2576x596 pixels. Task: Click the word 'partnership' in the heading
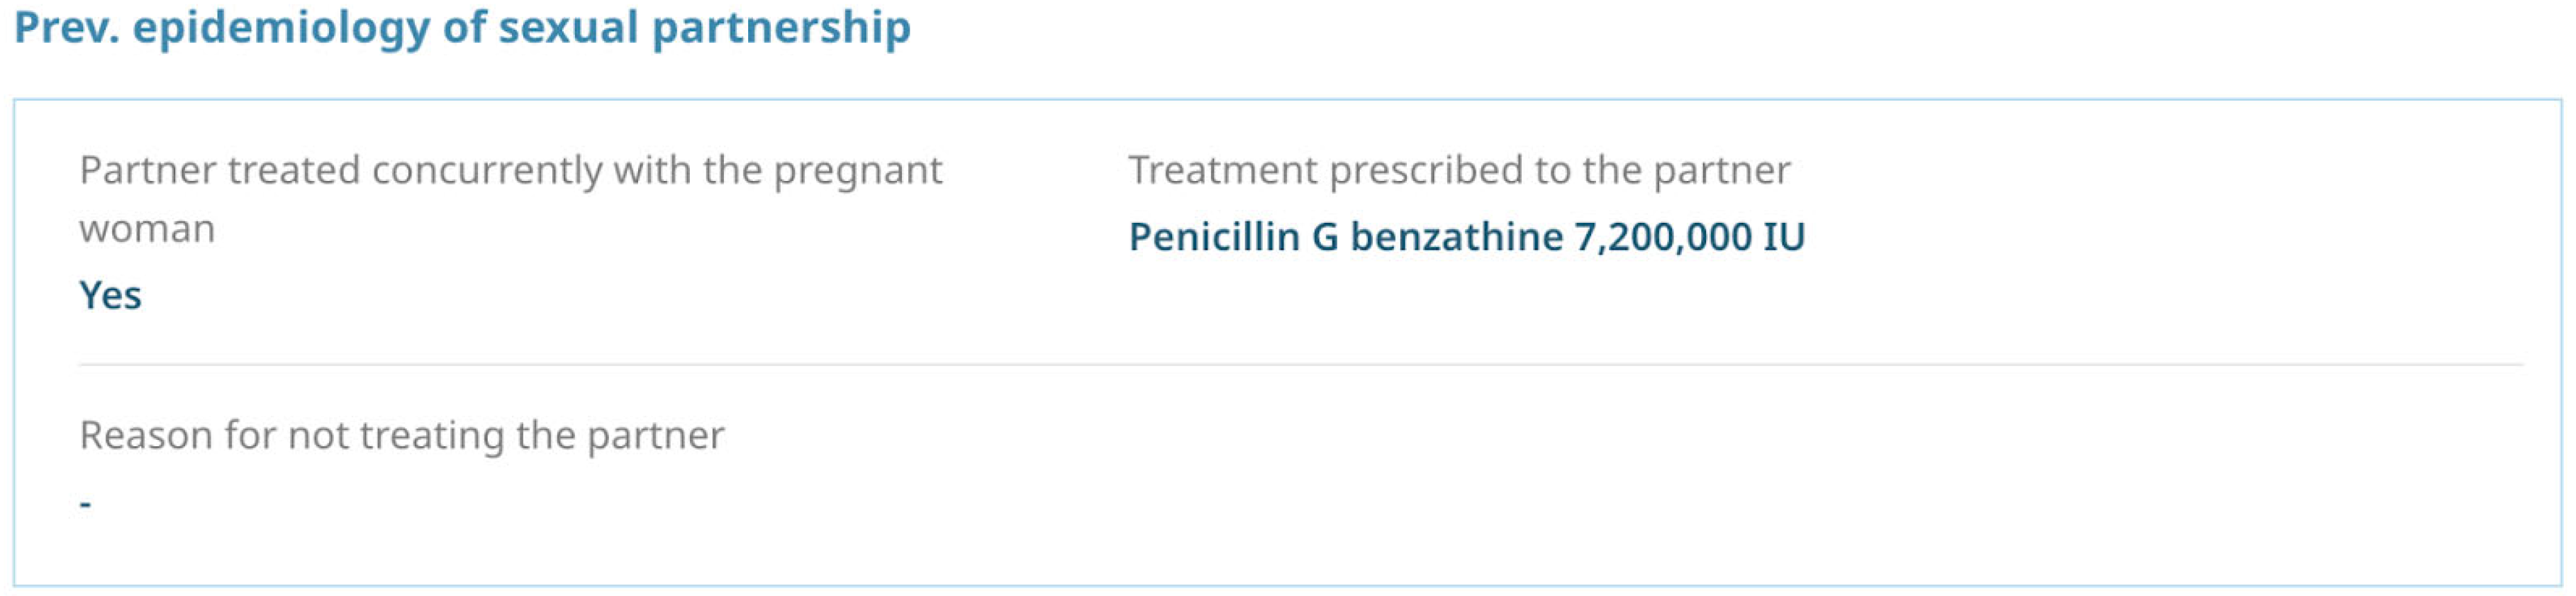tap(781, 28)
